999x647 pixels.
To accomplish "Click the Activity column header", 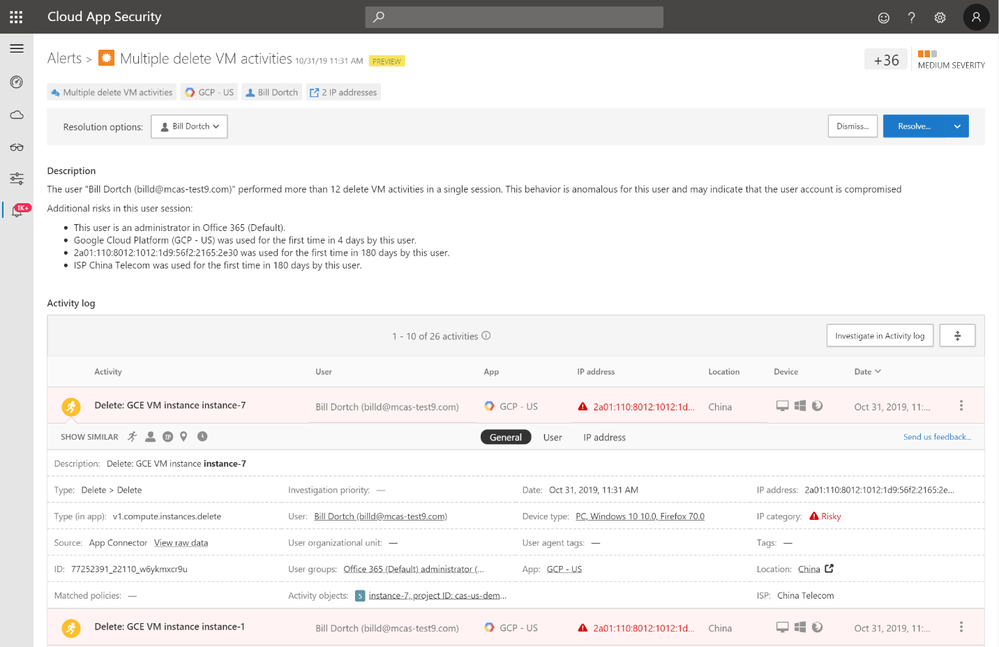I will (108, 372).
